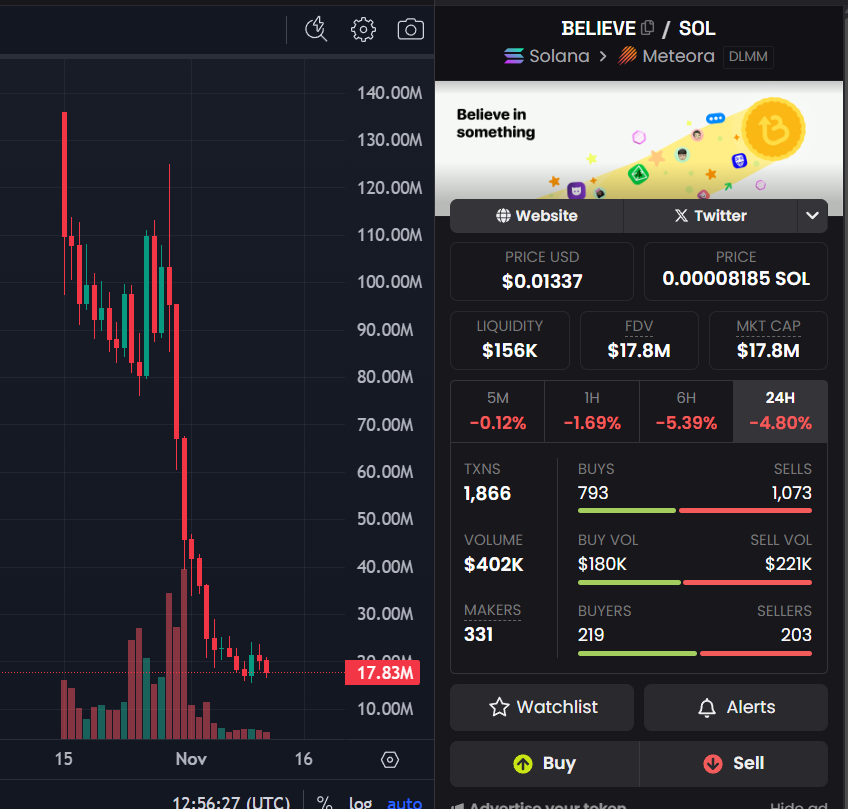Click the red Sell arrow icon

tap(713, 764)
